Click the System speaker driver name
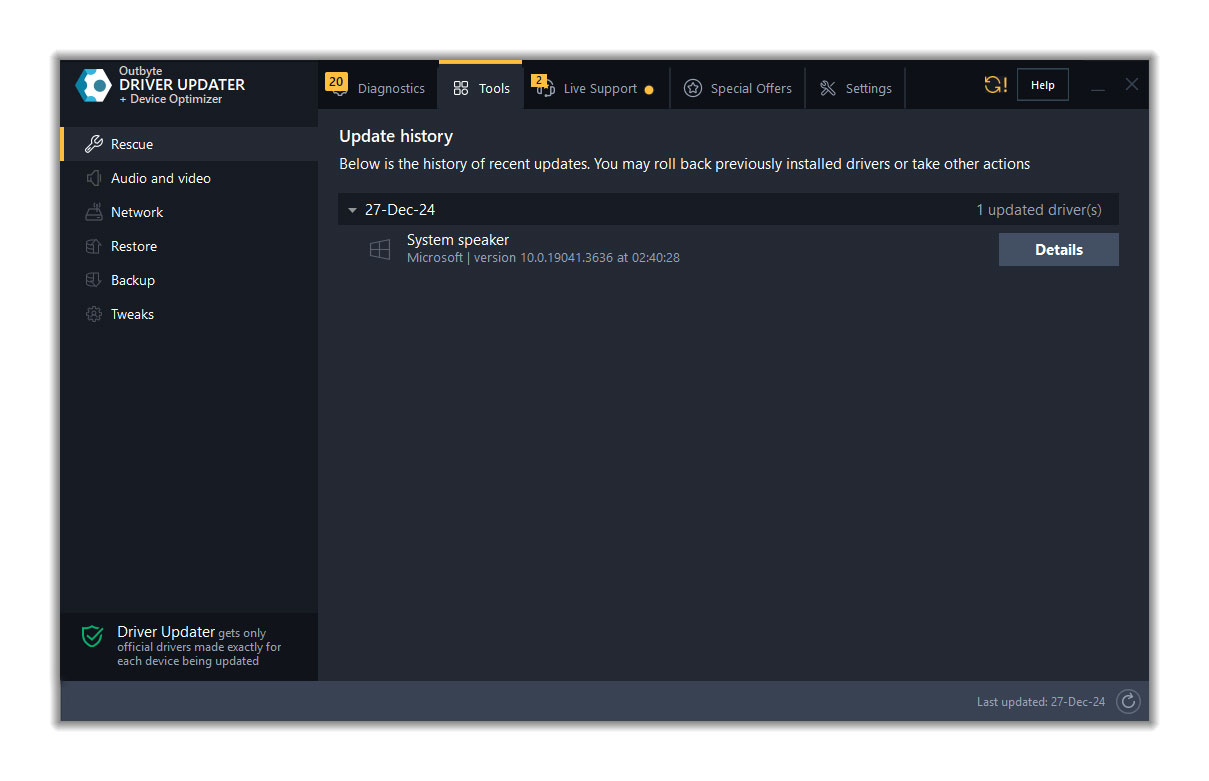The image size is (1209, 781). tap(458, 240)
